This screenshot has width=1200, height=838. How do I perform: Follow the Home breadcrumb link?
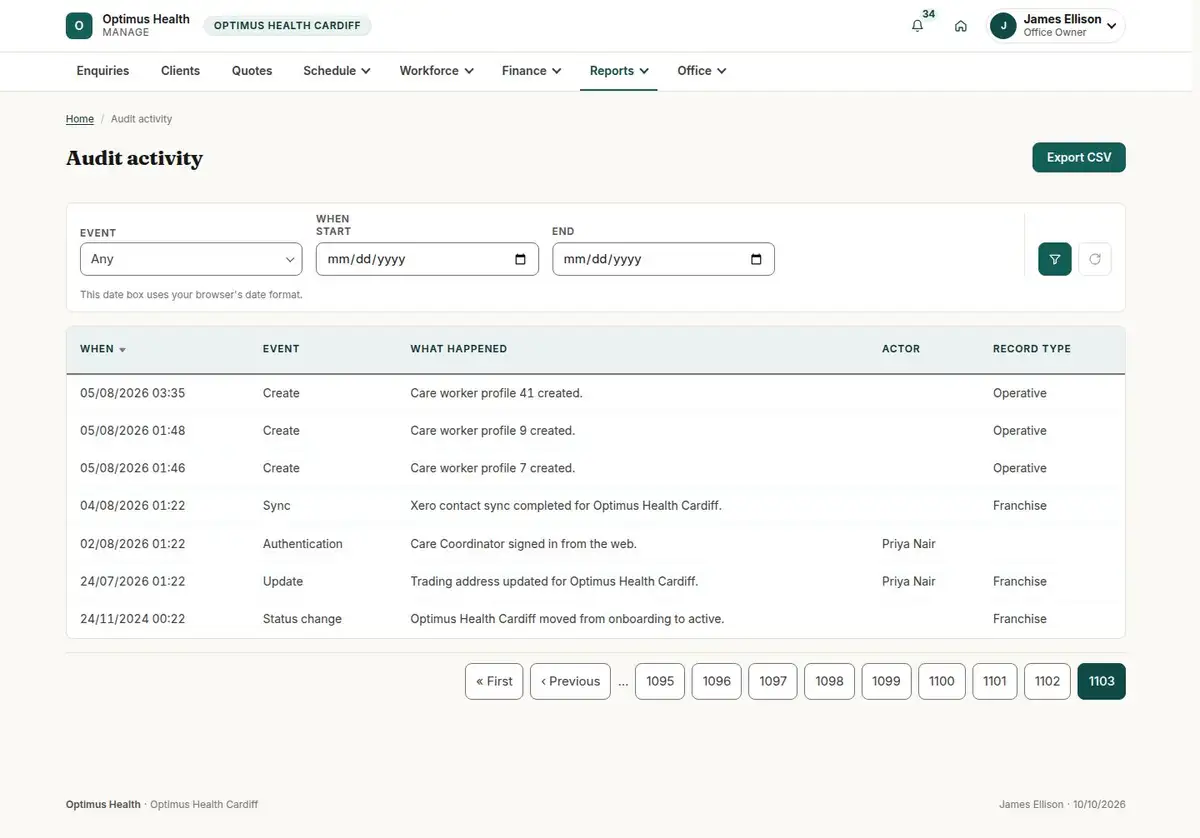pyautogui.click(x=80, y=119)
